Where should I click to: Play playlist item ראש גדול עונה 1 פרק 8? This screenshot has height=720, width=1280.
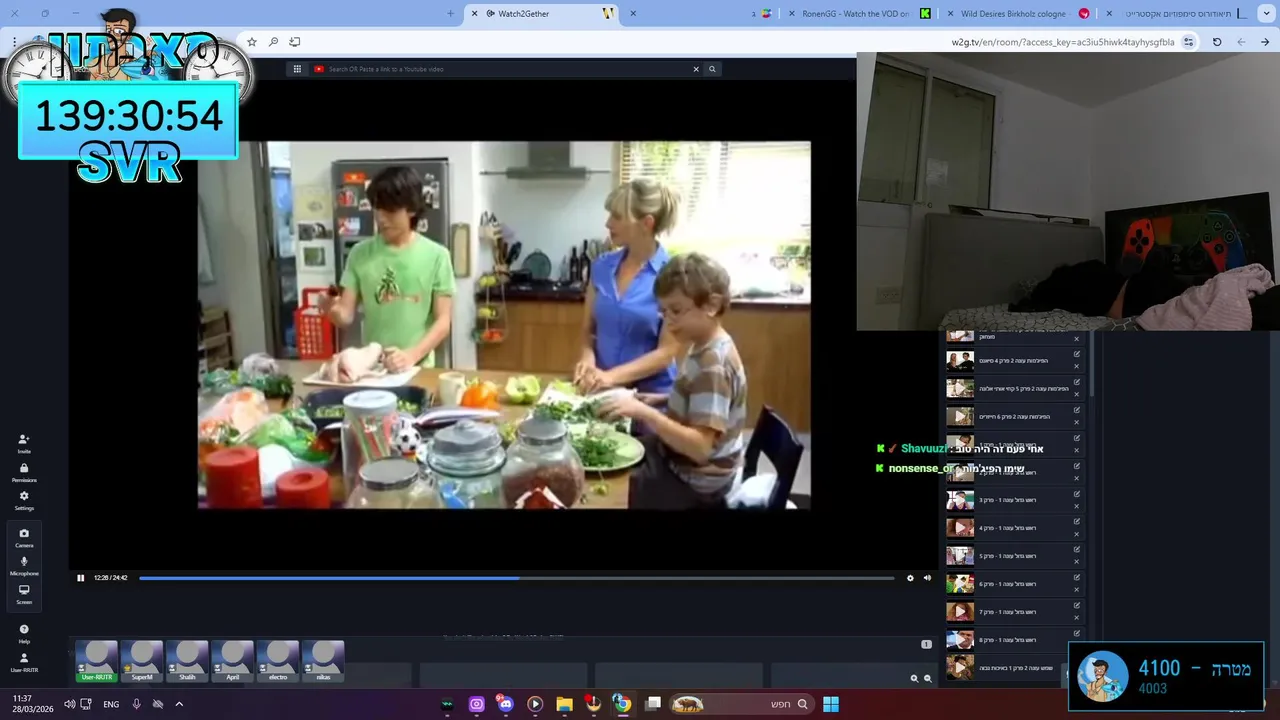click(960, 640)
